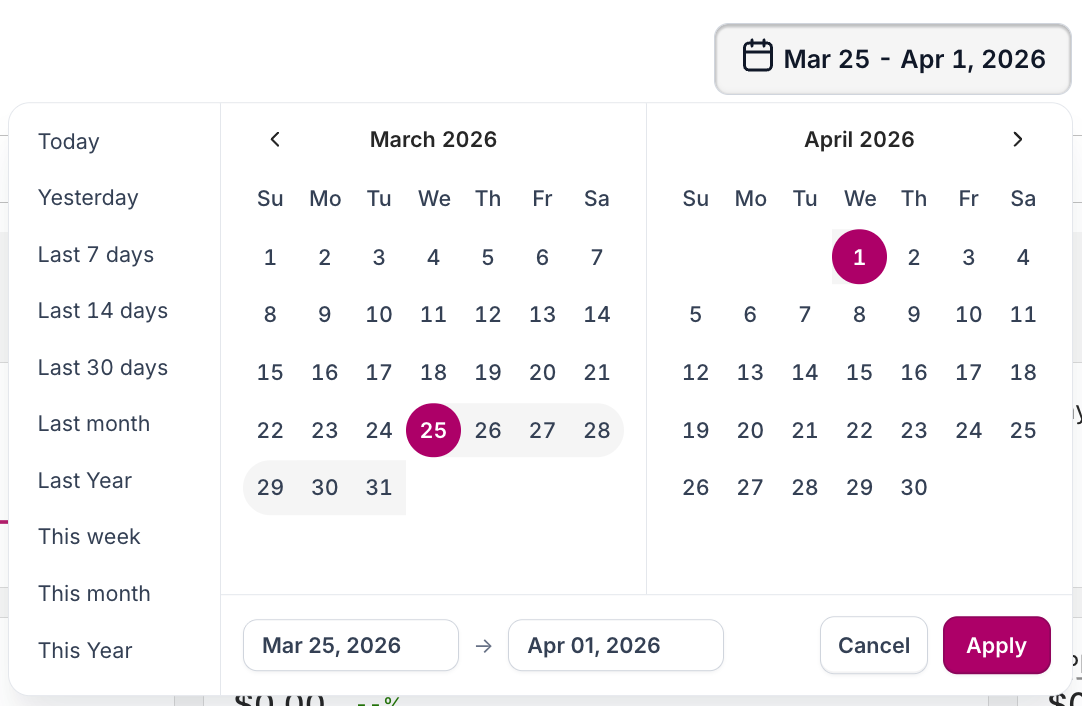Screen dimensions: 1082x706
Task: Select the Last month preset
Action: 93,423
